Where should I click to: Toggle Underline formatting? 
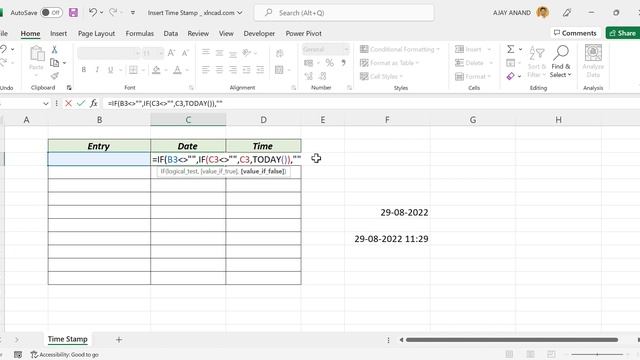(x=111, y=70)
